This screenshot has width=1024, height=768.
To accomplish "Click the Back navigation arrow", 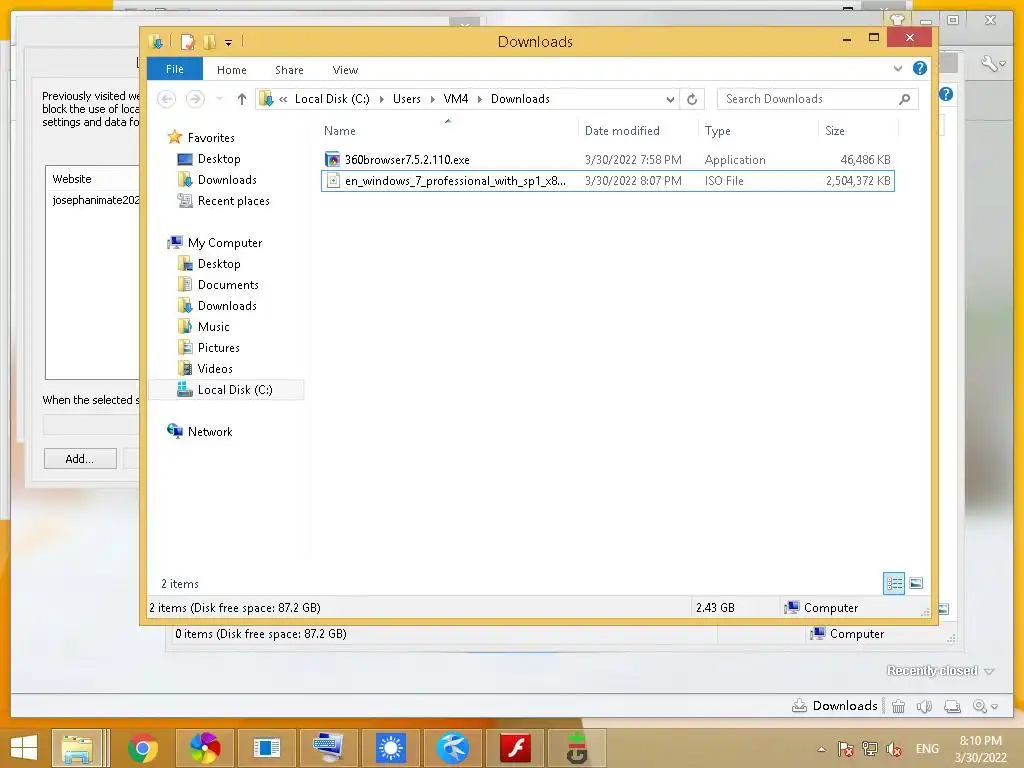I will (167, 99).
